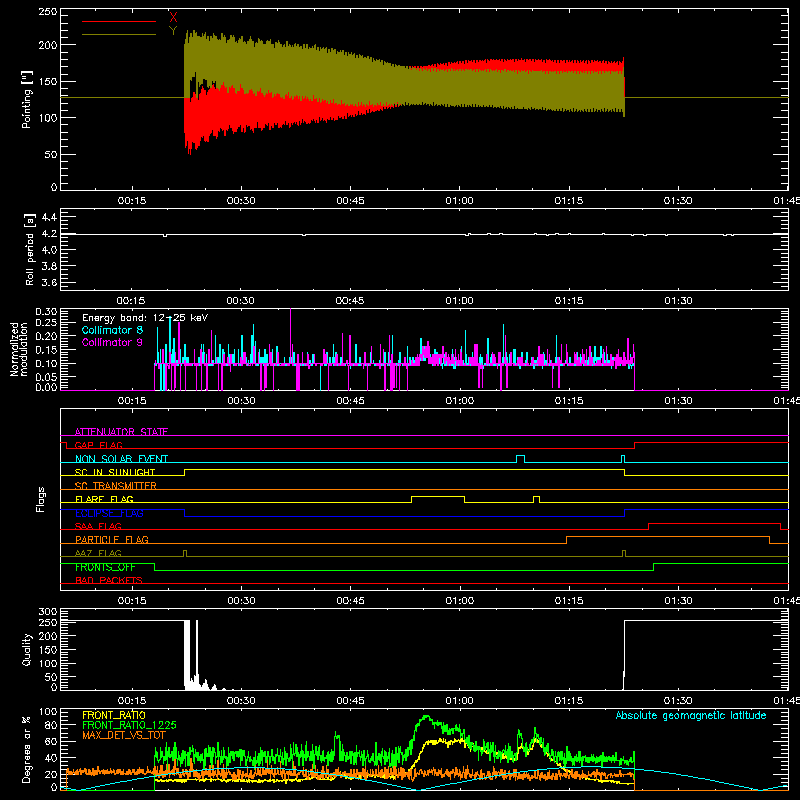Click the first A47_FLAG pulse
The height and width of the screenshot is (800, 800).
pyautogui.click(x=185, y=551)
